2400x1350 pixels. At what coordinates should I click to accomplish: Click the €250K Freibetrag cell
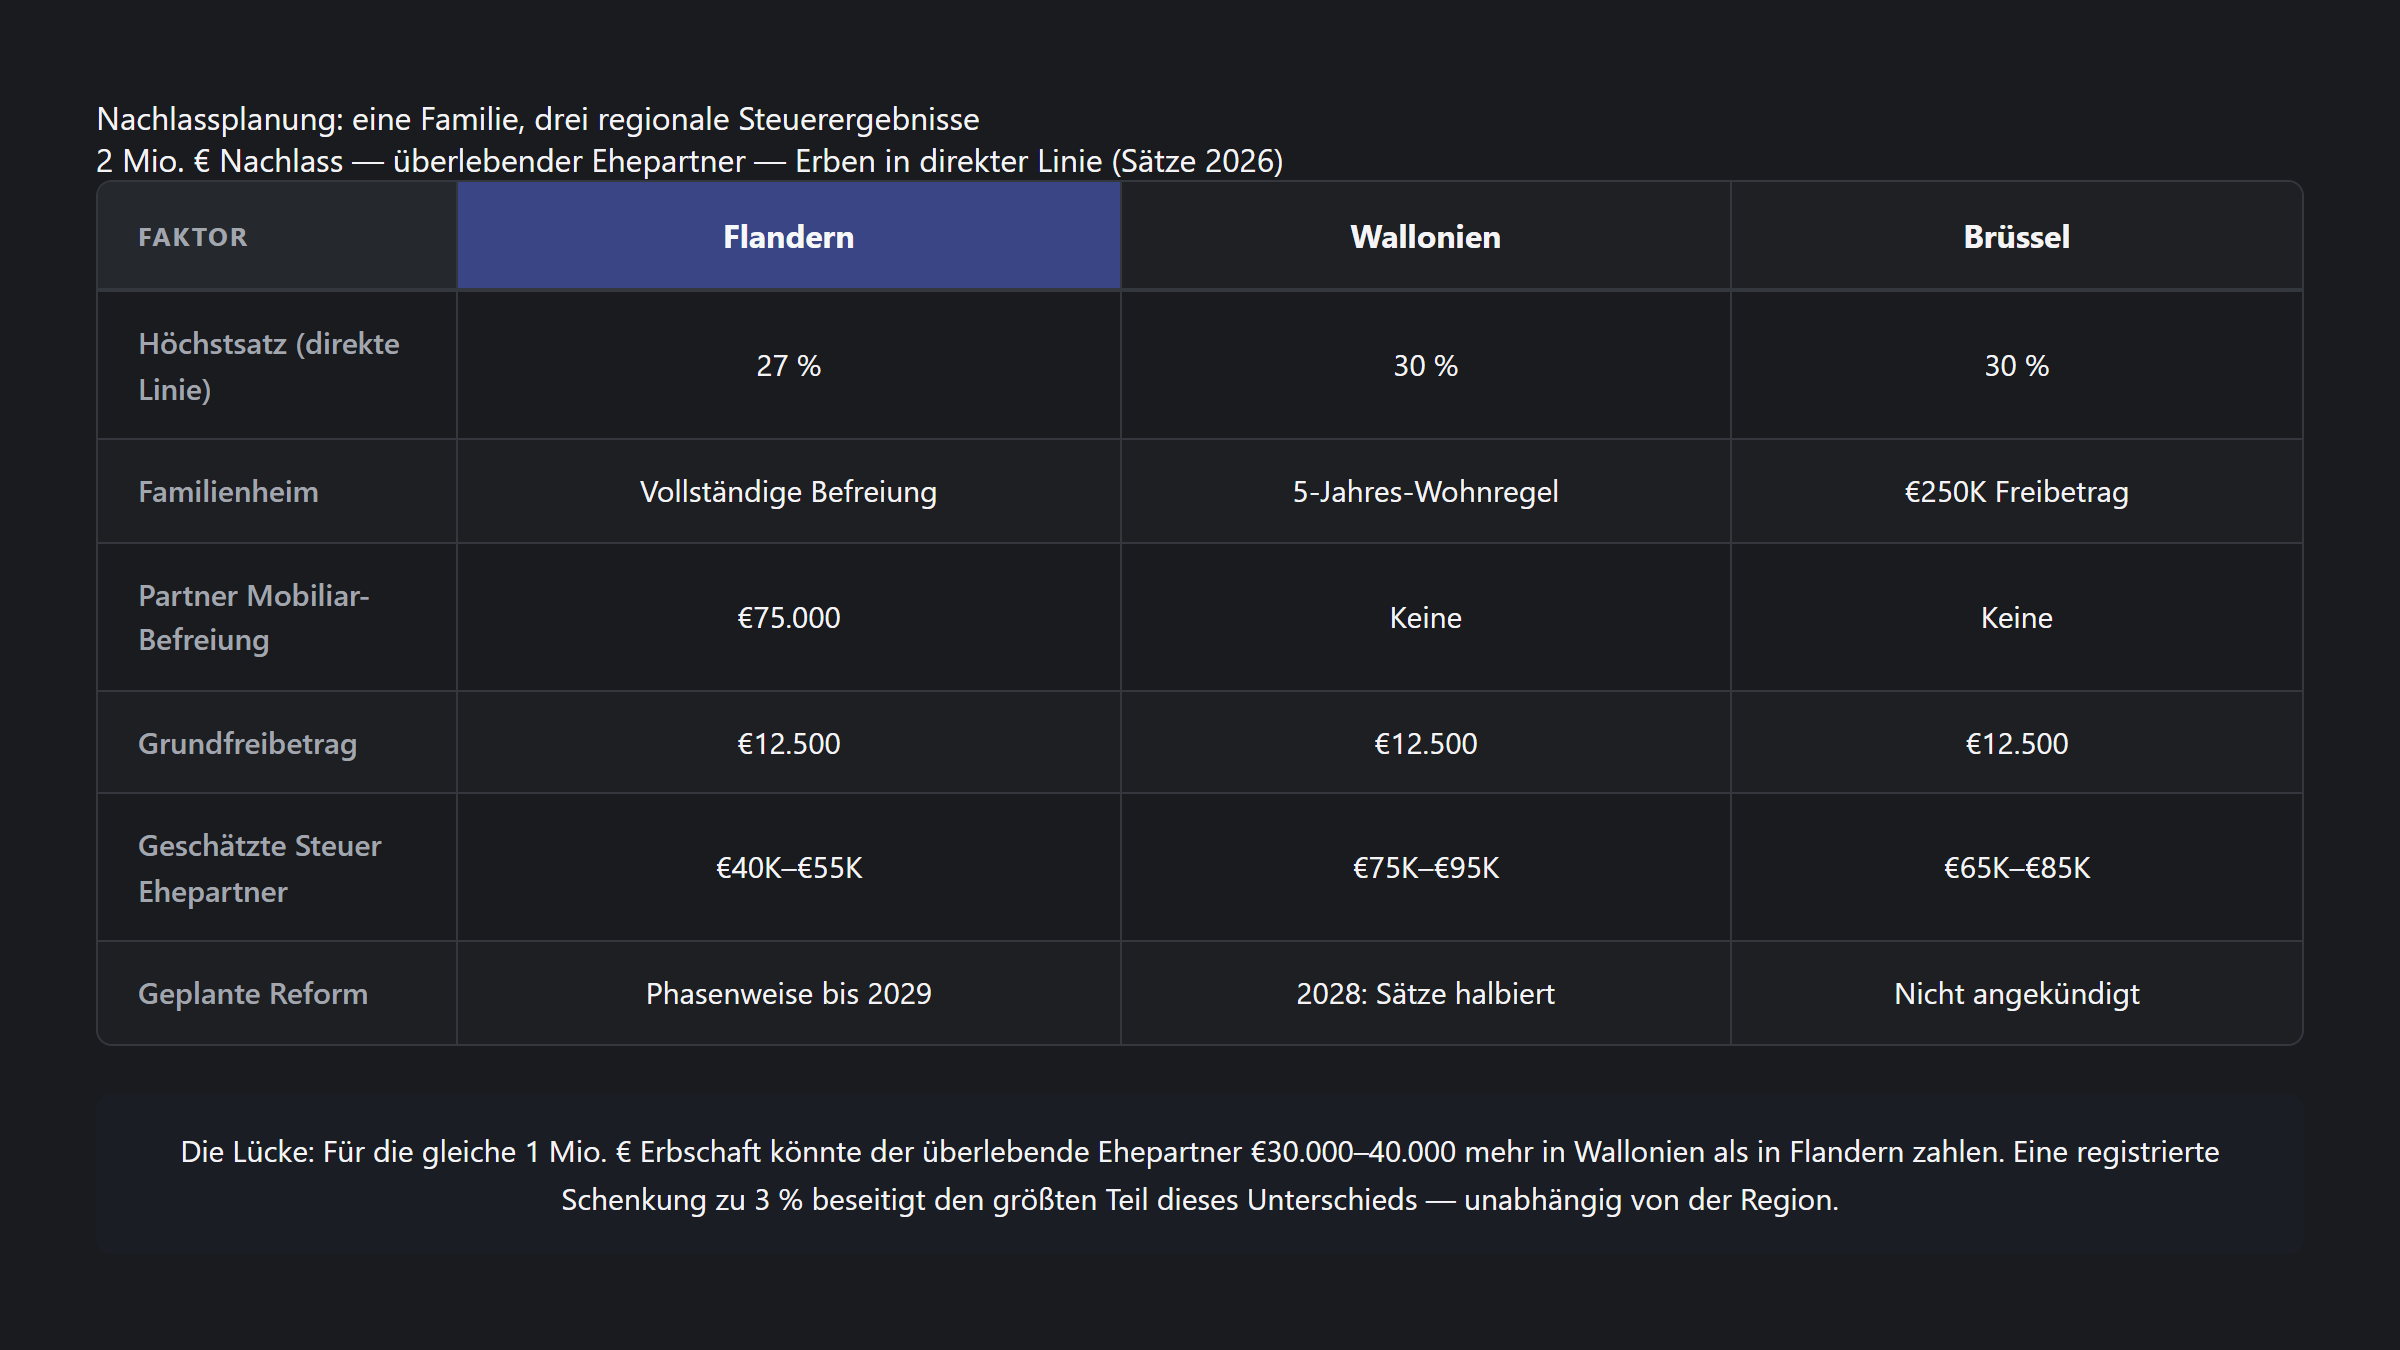[x=2016, y=492]
